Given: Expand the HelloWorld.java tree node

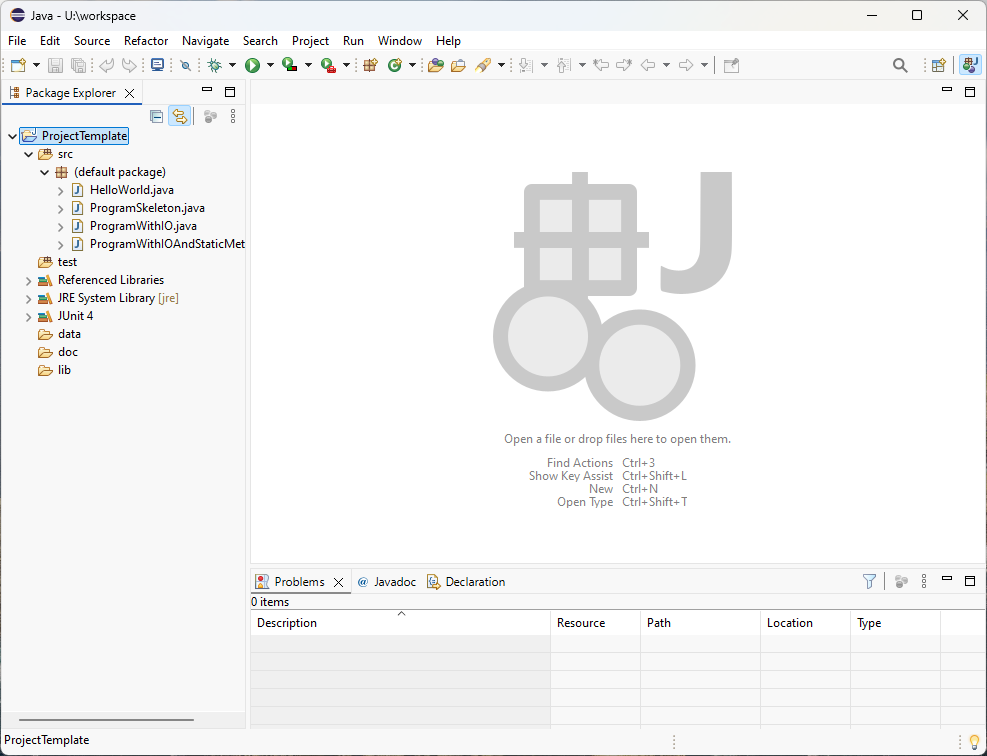Looking at the screenshot, I should tap(61, 190).
